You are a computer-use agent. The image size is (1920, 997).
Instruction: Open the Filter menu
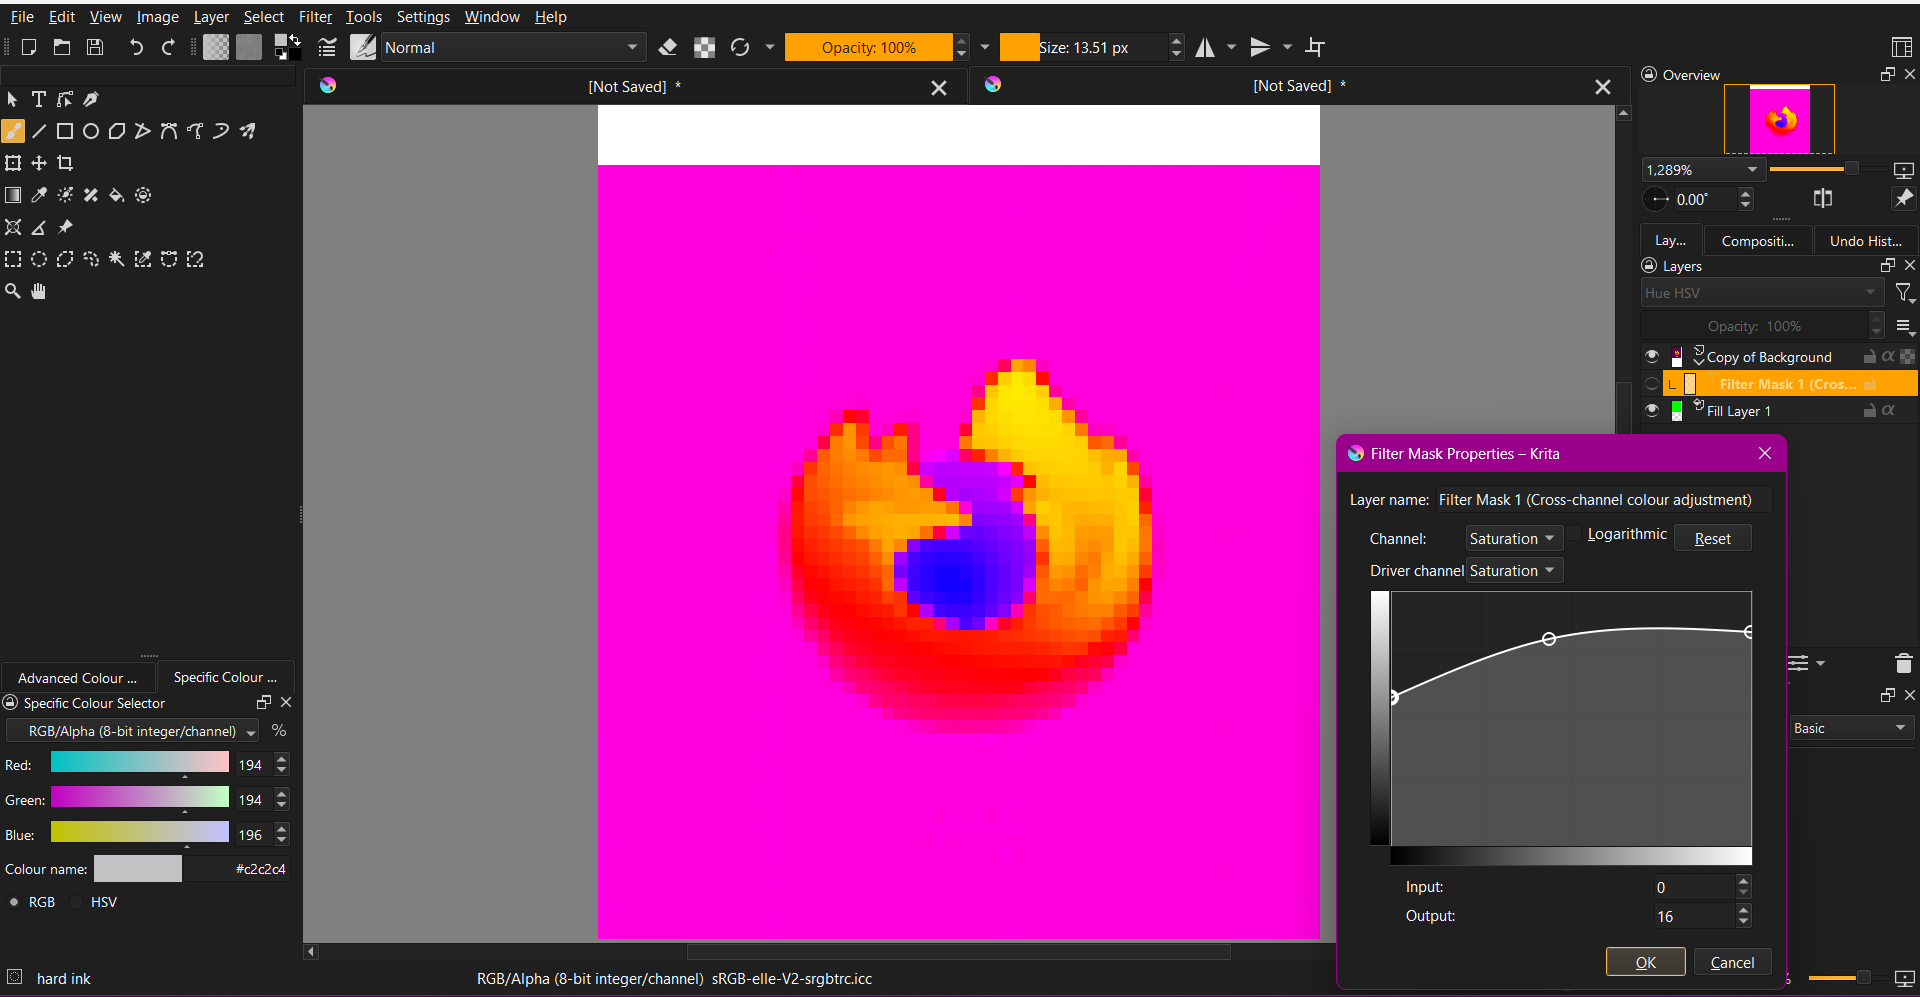315,17
